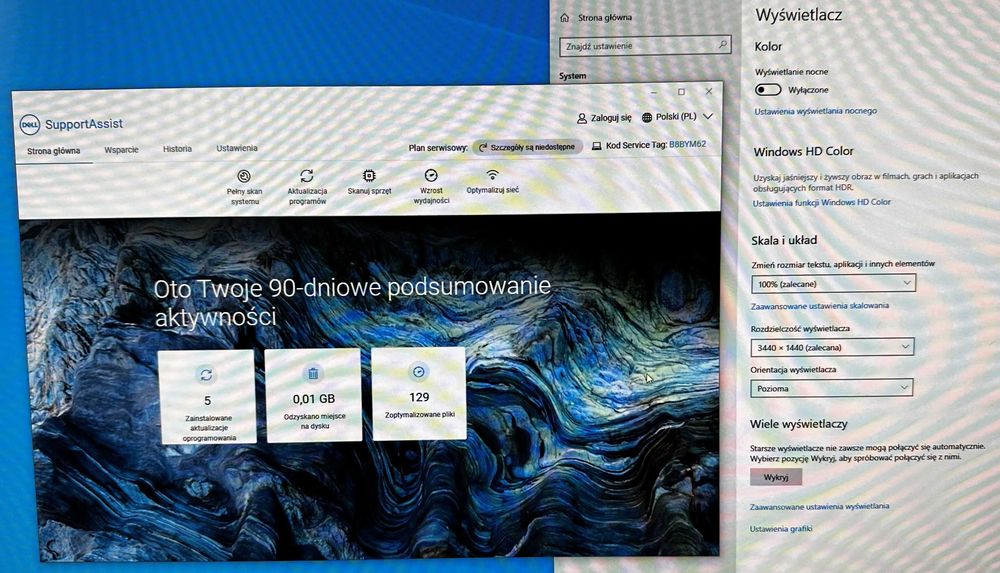Click the home icon next to Strona główna in Settings
1000x573 pixels.
pyautogui.click(x=564, y=18)
